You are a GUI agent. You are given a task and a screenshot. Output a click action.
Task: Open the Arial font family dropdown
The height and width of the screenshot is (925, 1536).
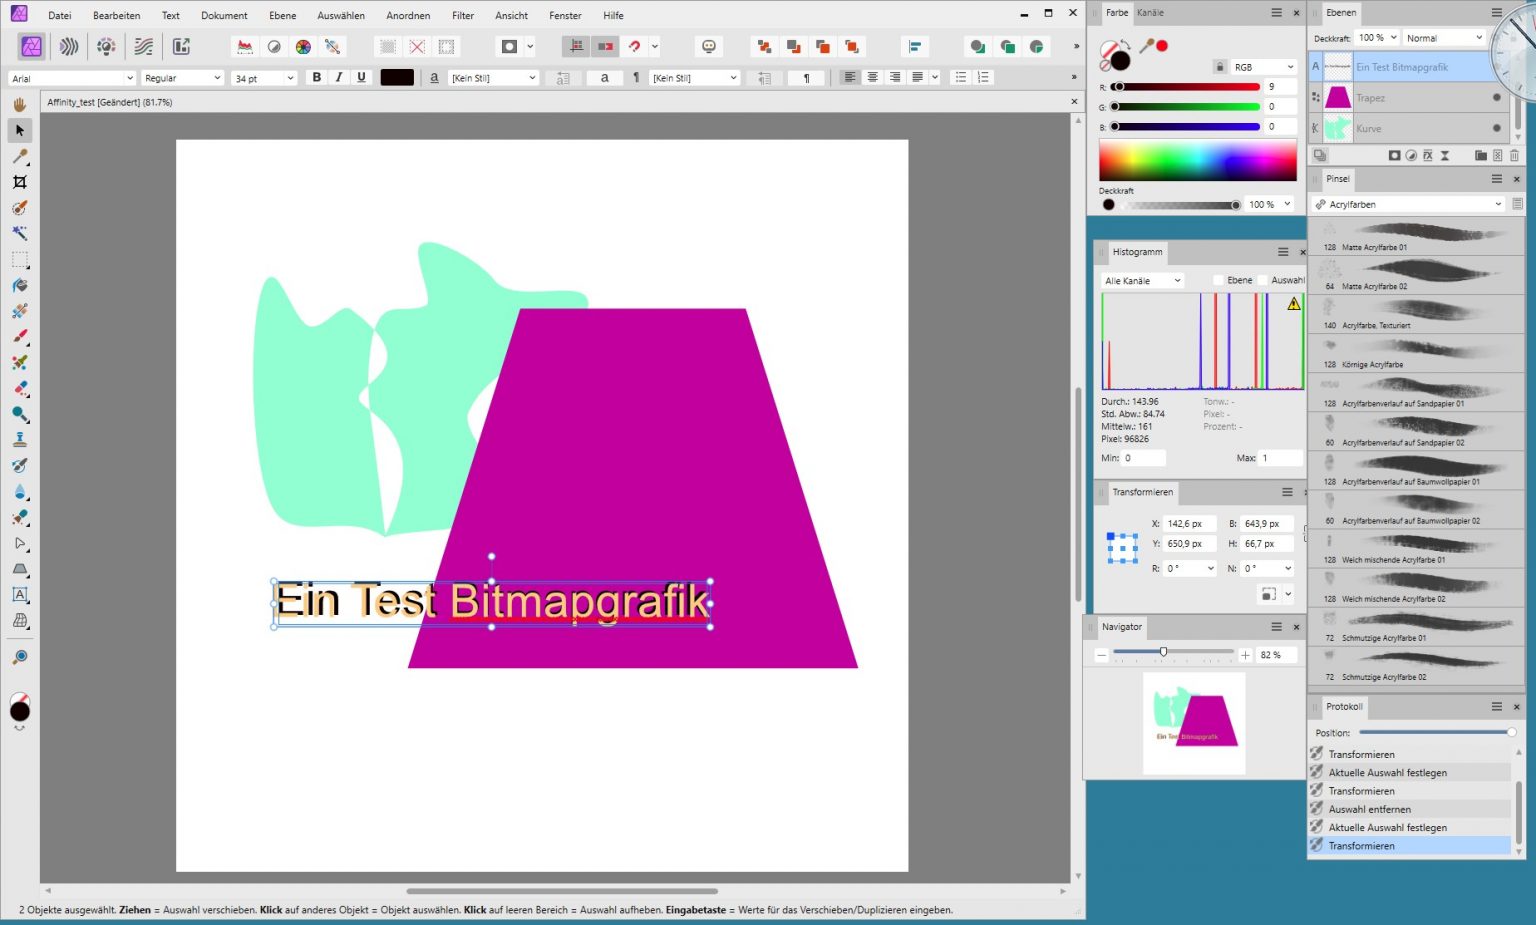pos(72,78)
